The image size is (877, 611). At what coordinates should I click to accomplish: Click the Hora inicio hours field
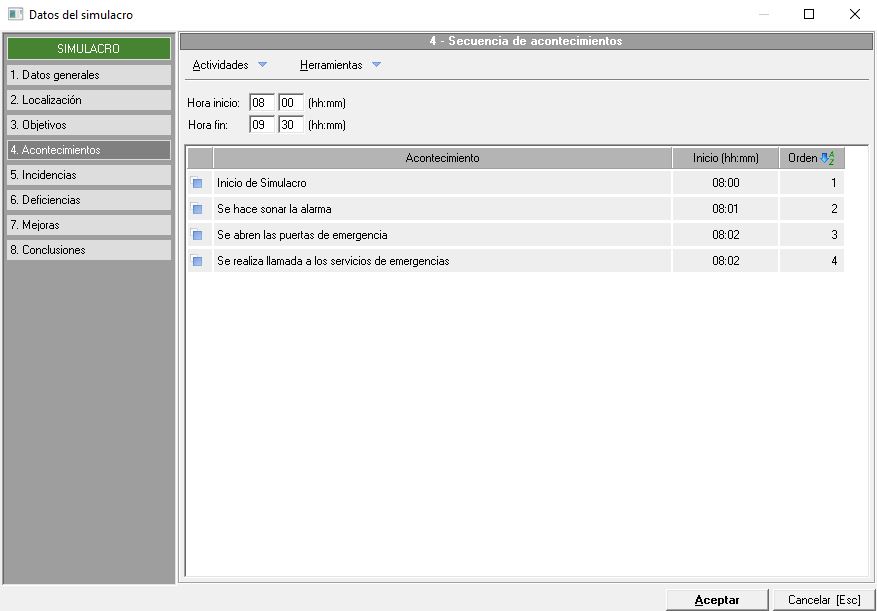click(x=262, y=103)
